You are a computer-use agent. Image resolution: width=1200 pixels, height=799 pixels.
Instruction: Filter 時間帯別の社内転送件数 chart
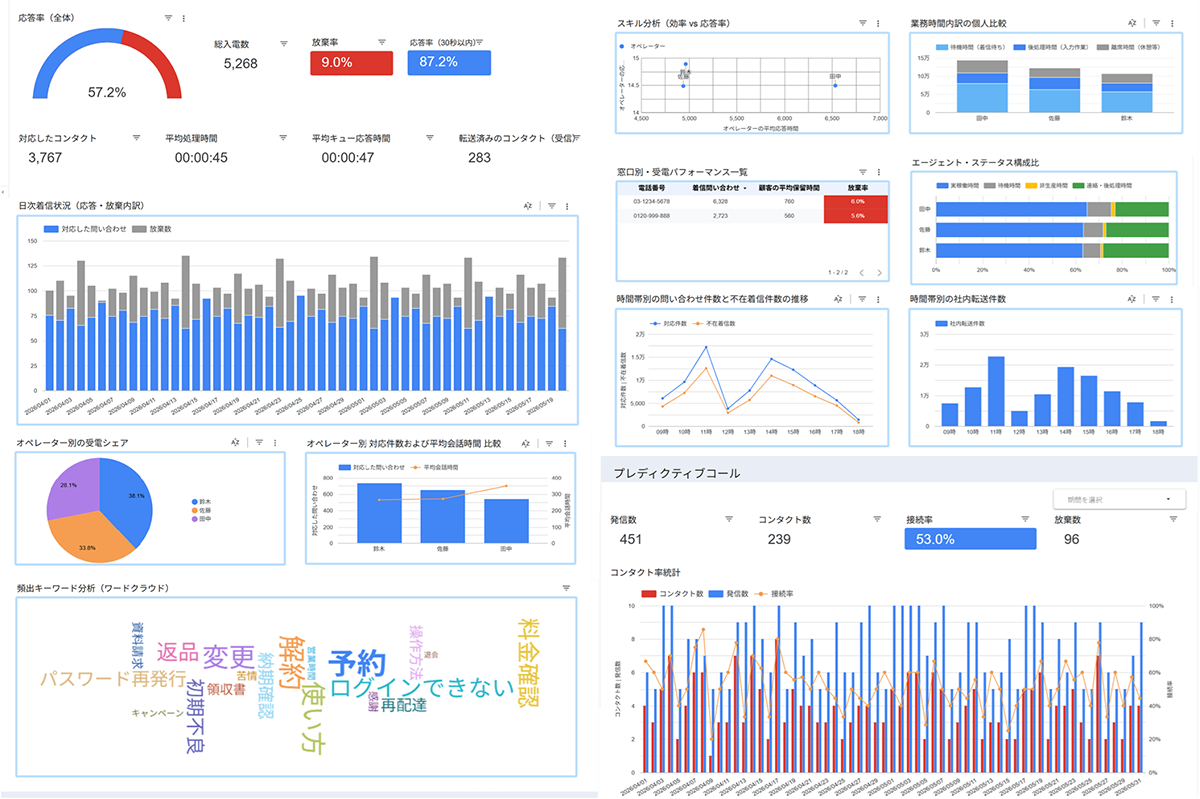point(1155,298)
